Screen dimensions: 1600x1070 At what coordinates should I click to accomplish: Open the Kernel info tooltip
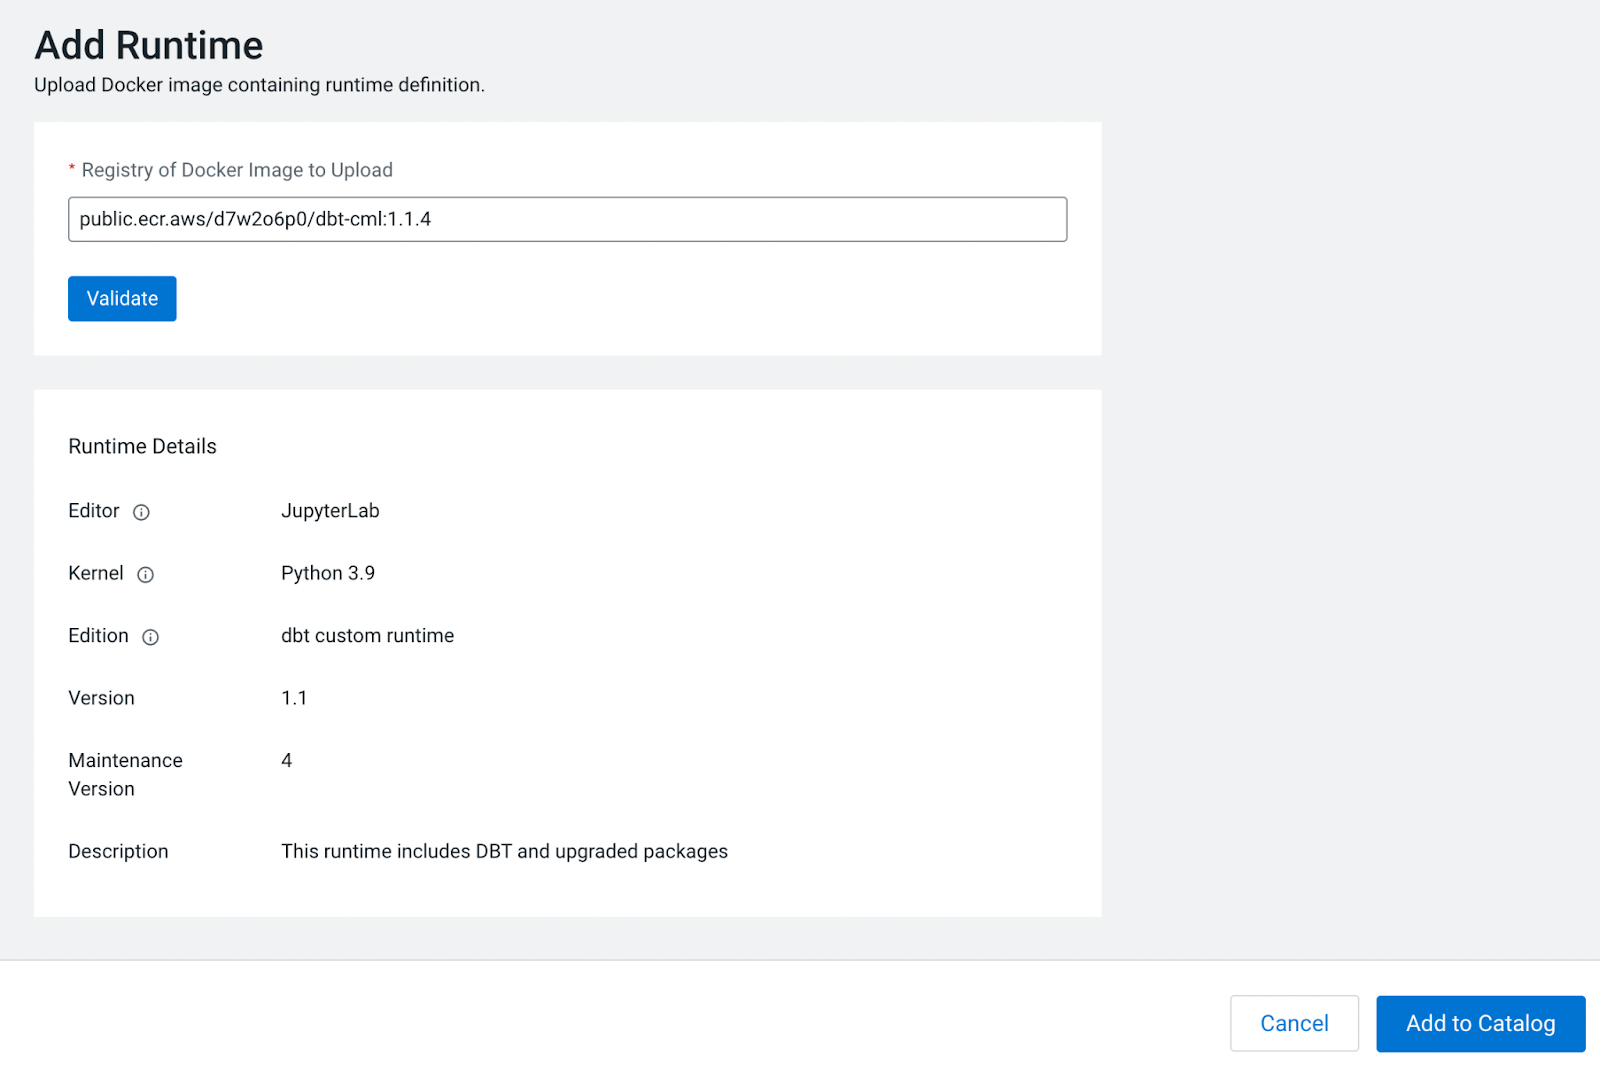pyautogui.click(x=146, y=575)
